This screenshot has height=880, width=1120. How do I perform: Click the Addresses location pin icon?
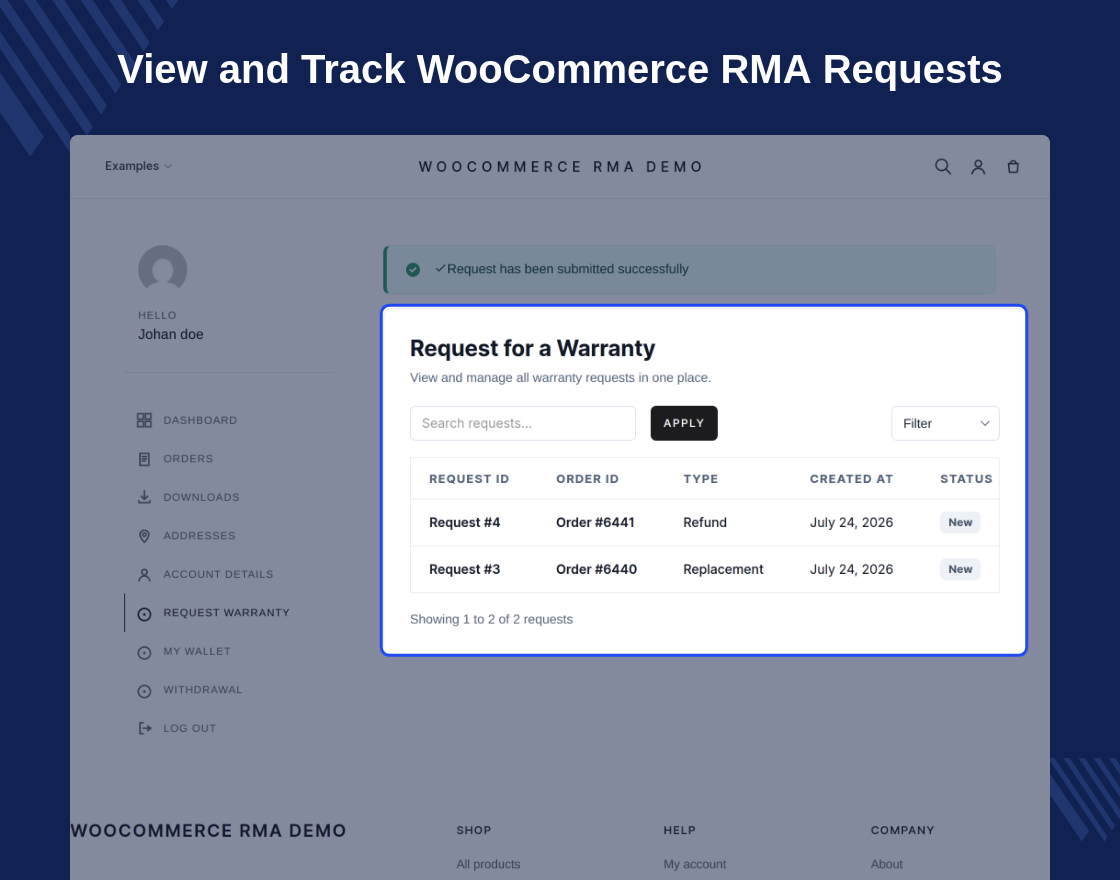click(144, 536)
